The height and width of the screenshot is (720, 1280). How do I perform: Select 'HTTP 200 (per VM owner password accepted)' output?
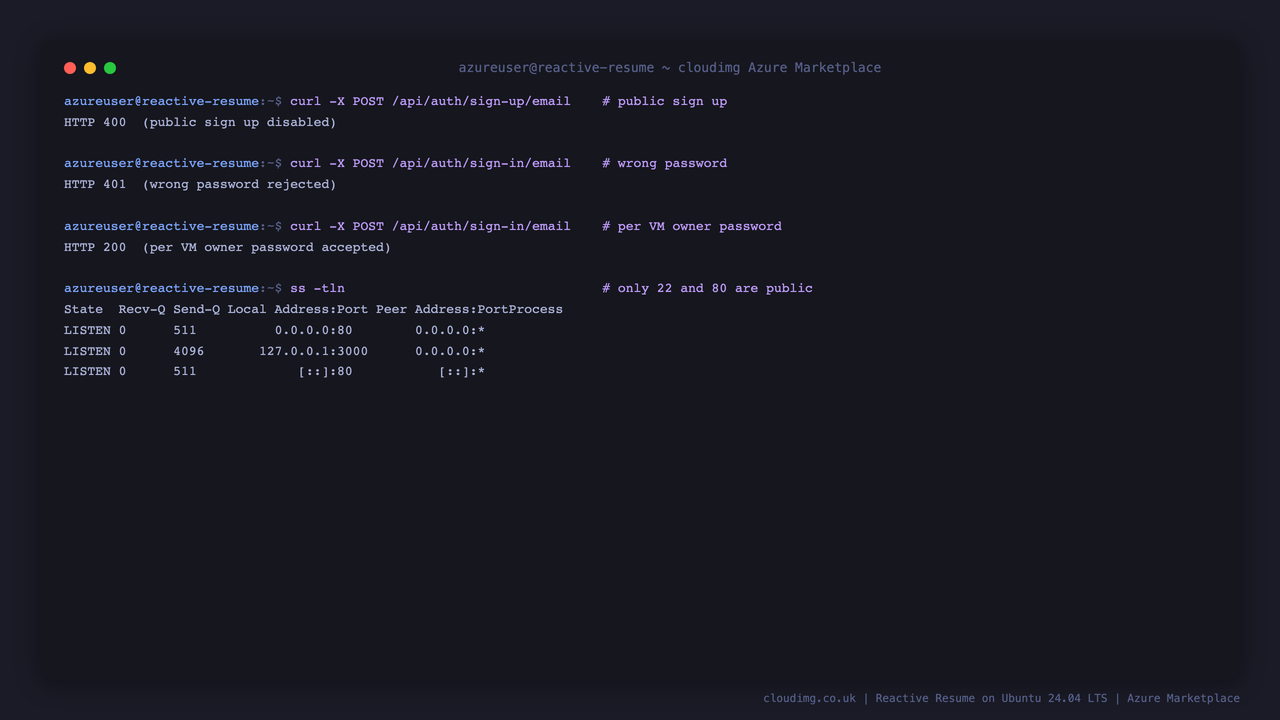point(227,247)
